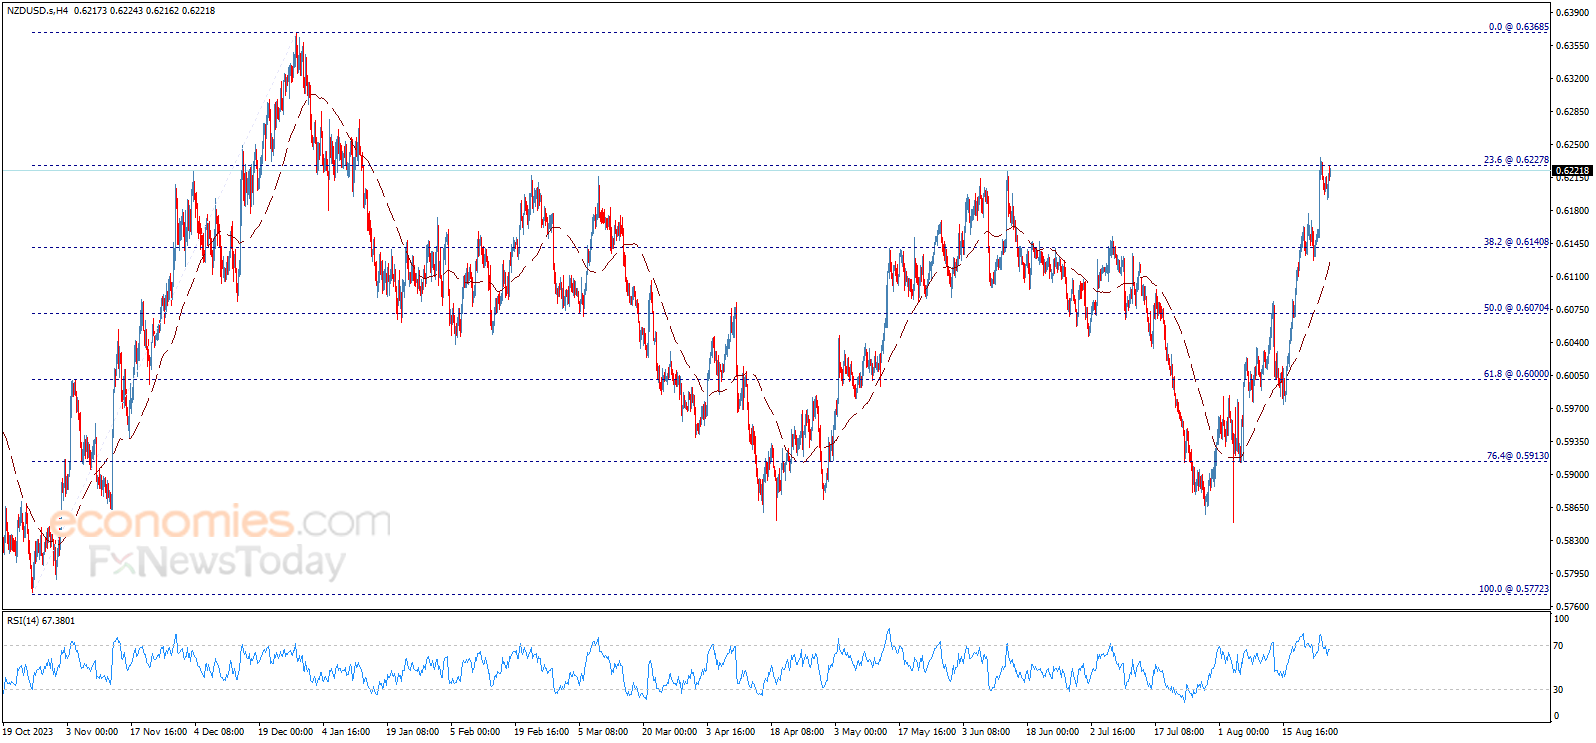Click the 0.60050 price axis value
This screenshot has width=1596, height=743.
click(1574, 375)
